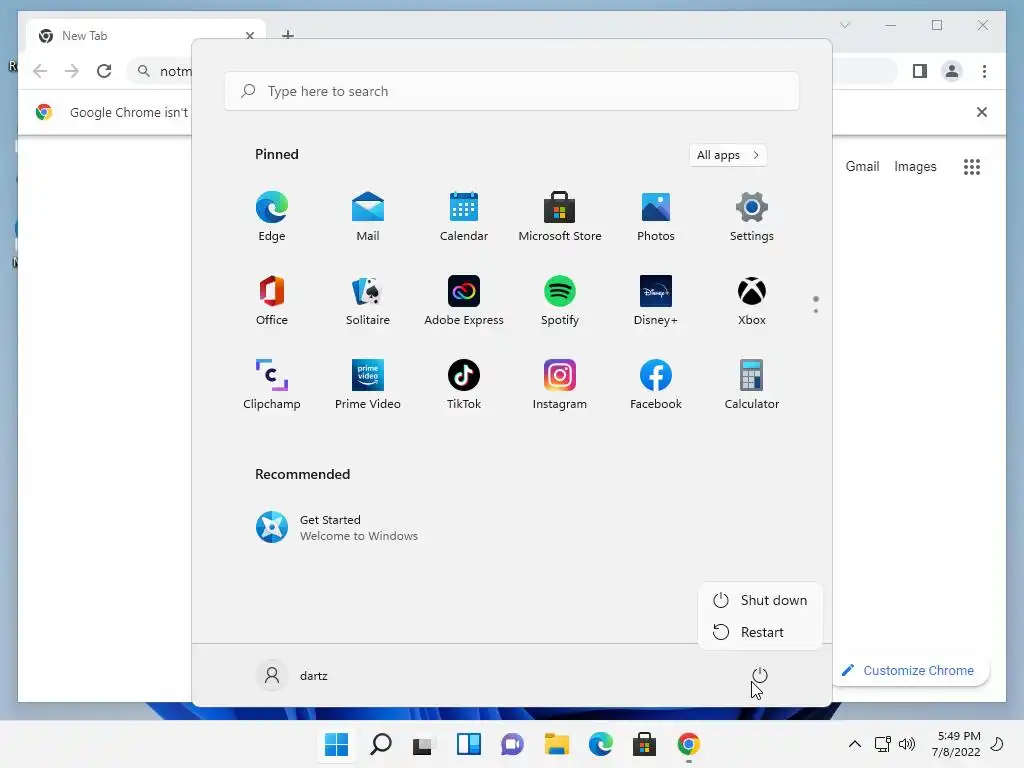Screen dimensions: 1024x768
Task: Launch Adobe Express
Action: click(464, 300)
